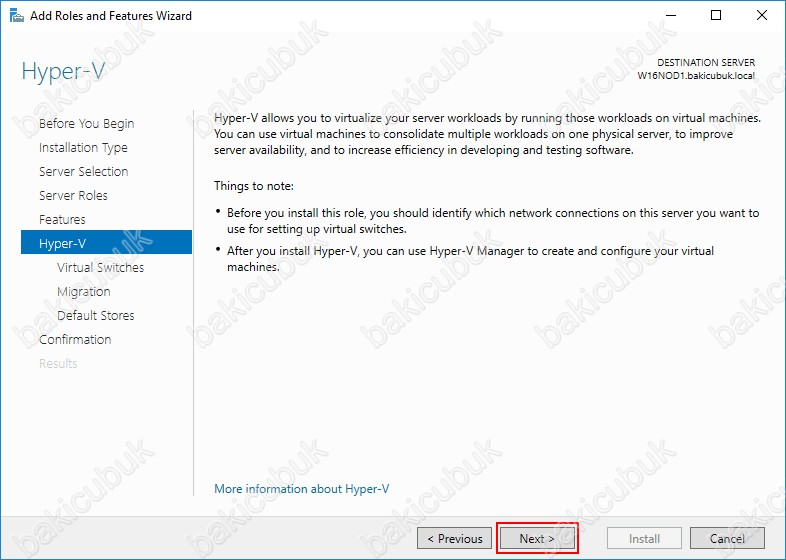Click the wizard icon in the title bar
Screen dimensions: 786x560
coord(13,16)
